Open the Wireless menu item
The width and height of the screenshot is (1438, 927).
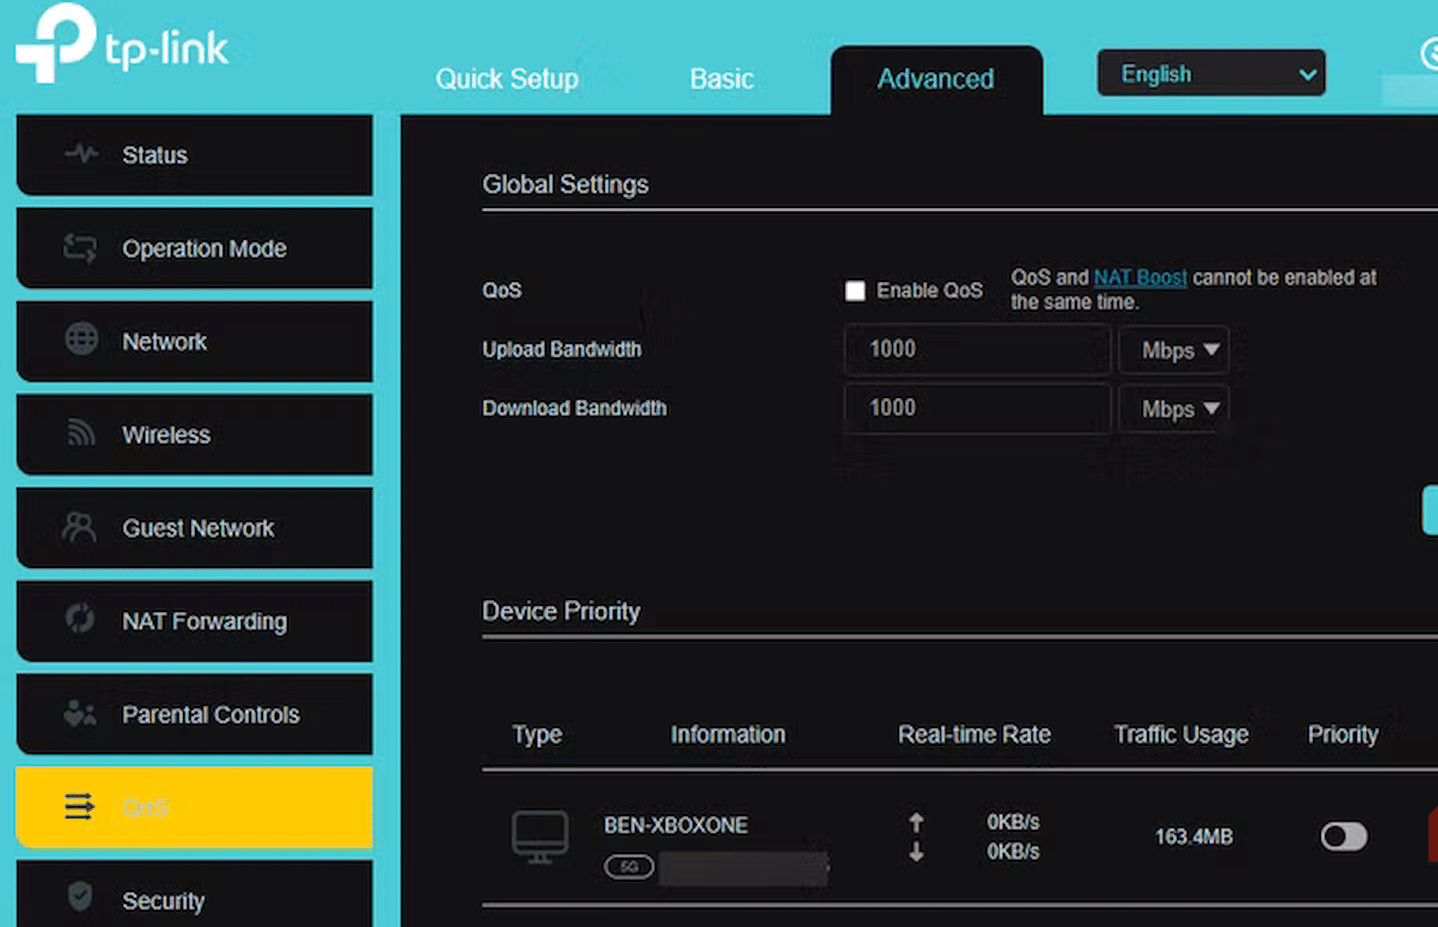pos(194,434)
